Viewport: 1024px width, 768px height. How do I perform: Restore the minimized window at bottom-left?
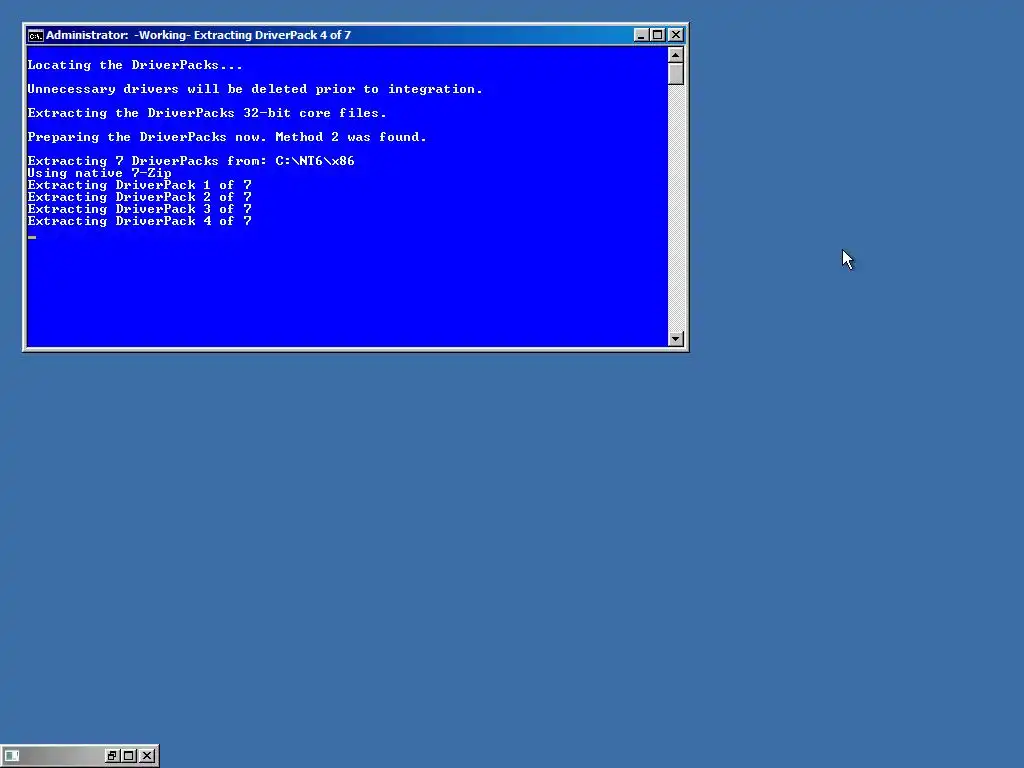tap(112, 756)
